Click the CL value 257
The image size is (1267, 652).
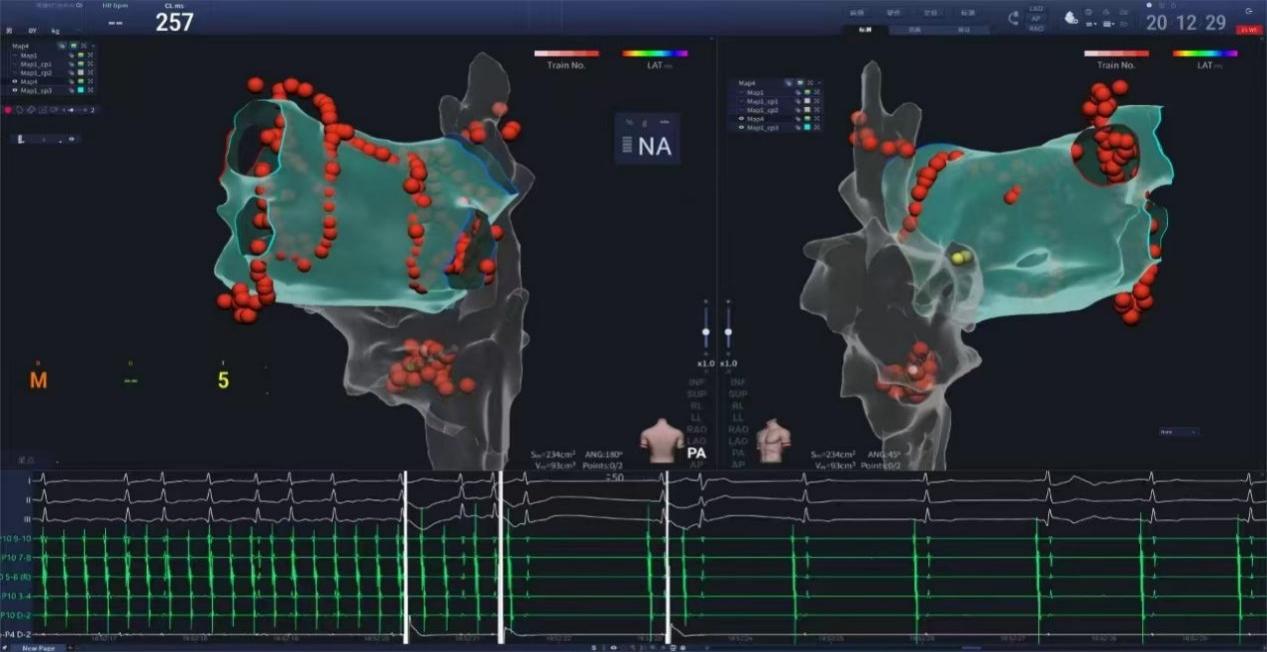174,22
